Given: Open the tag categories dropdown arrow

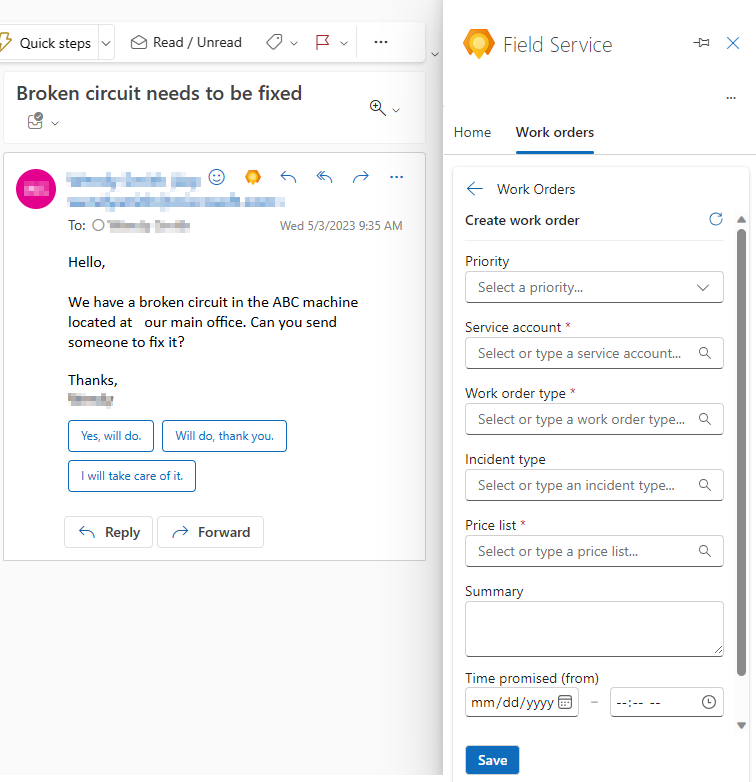Looking at the screenshot, I should coord(294,43).
